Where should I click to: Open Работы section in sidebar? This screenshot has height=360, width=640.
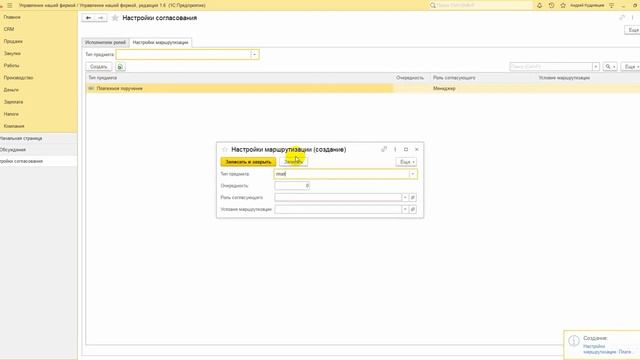[11, 65]
